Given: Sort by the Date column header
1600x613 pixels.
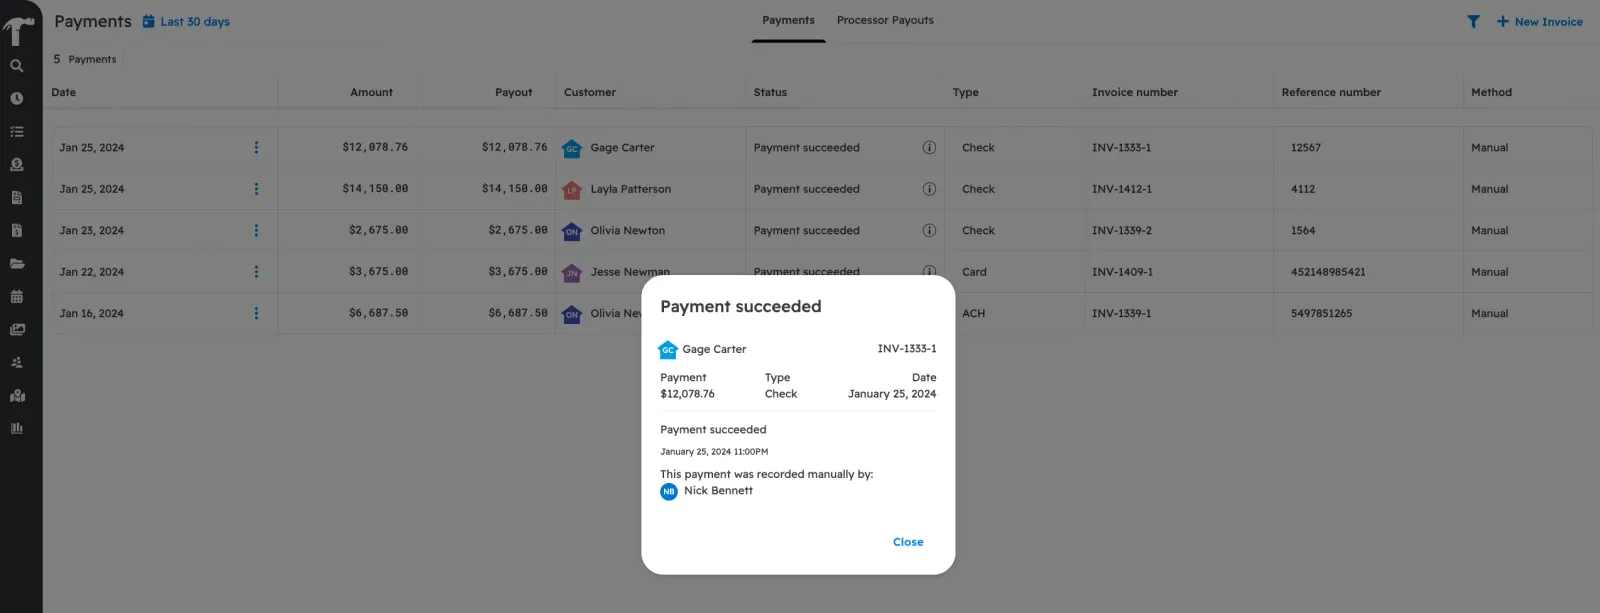Looking at the screenshot, I should coord(64,92).
